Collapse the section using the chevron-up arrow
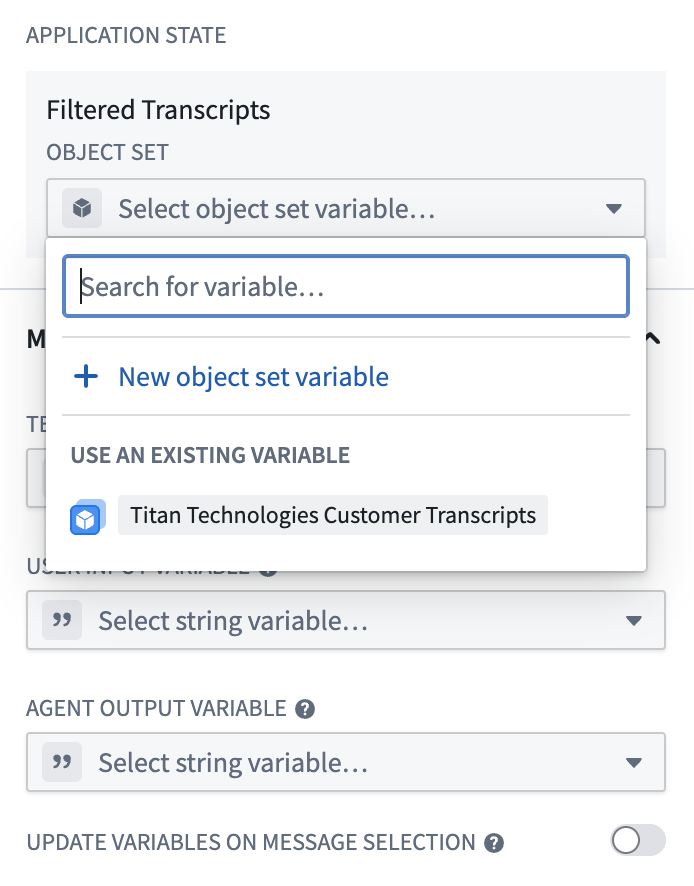 click(x=653, y=338)
